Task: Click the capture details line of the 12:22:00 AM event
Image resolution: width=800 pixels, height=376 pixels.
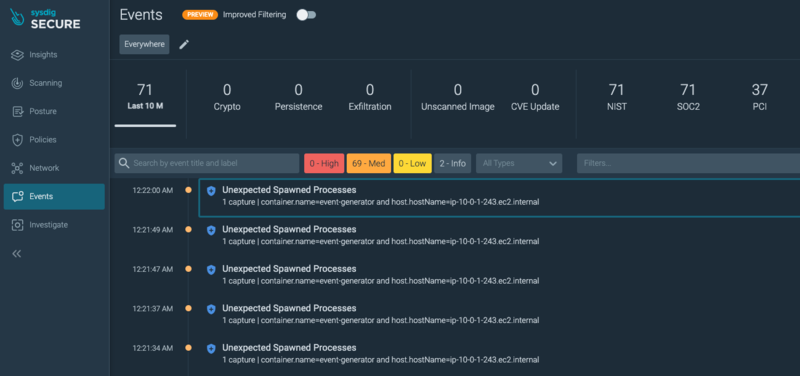Action: (x=381, y=202)
